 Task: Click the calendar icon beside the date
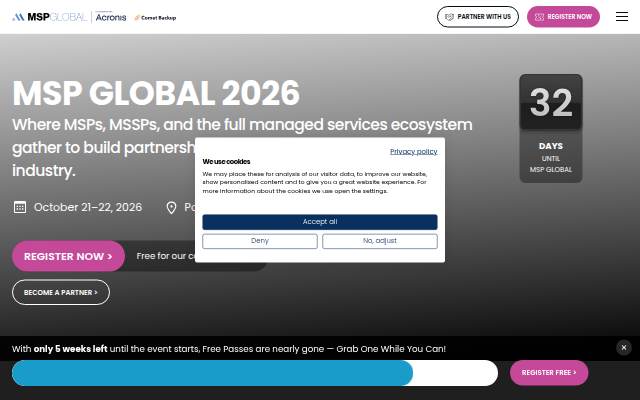(20, 207)
